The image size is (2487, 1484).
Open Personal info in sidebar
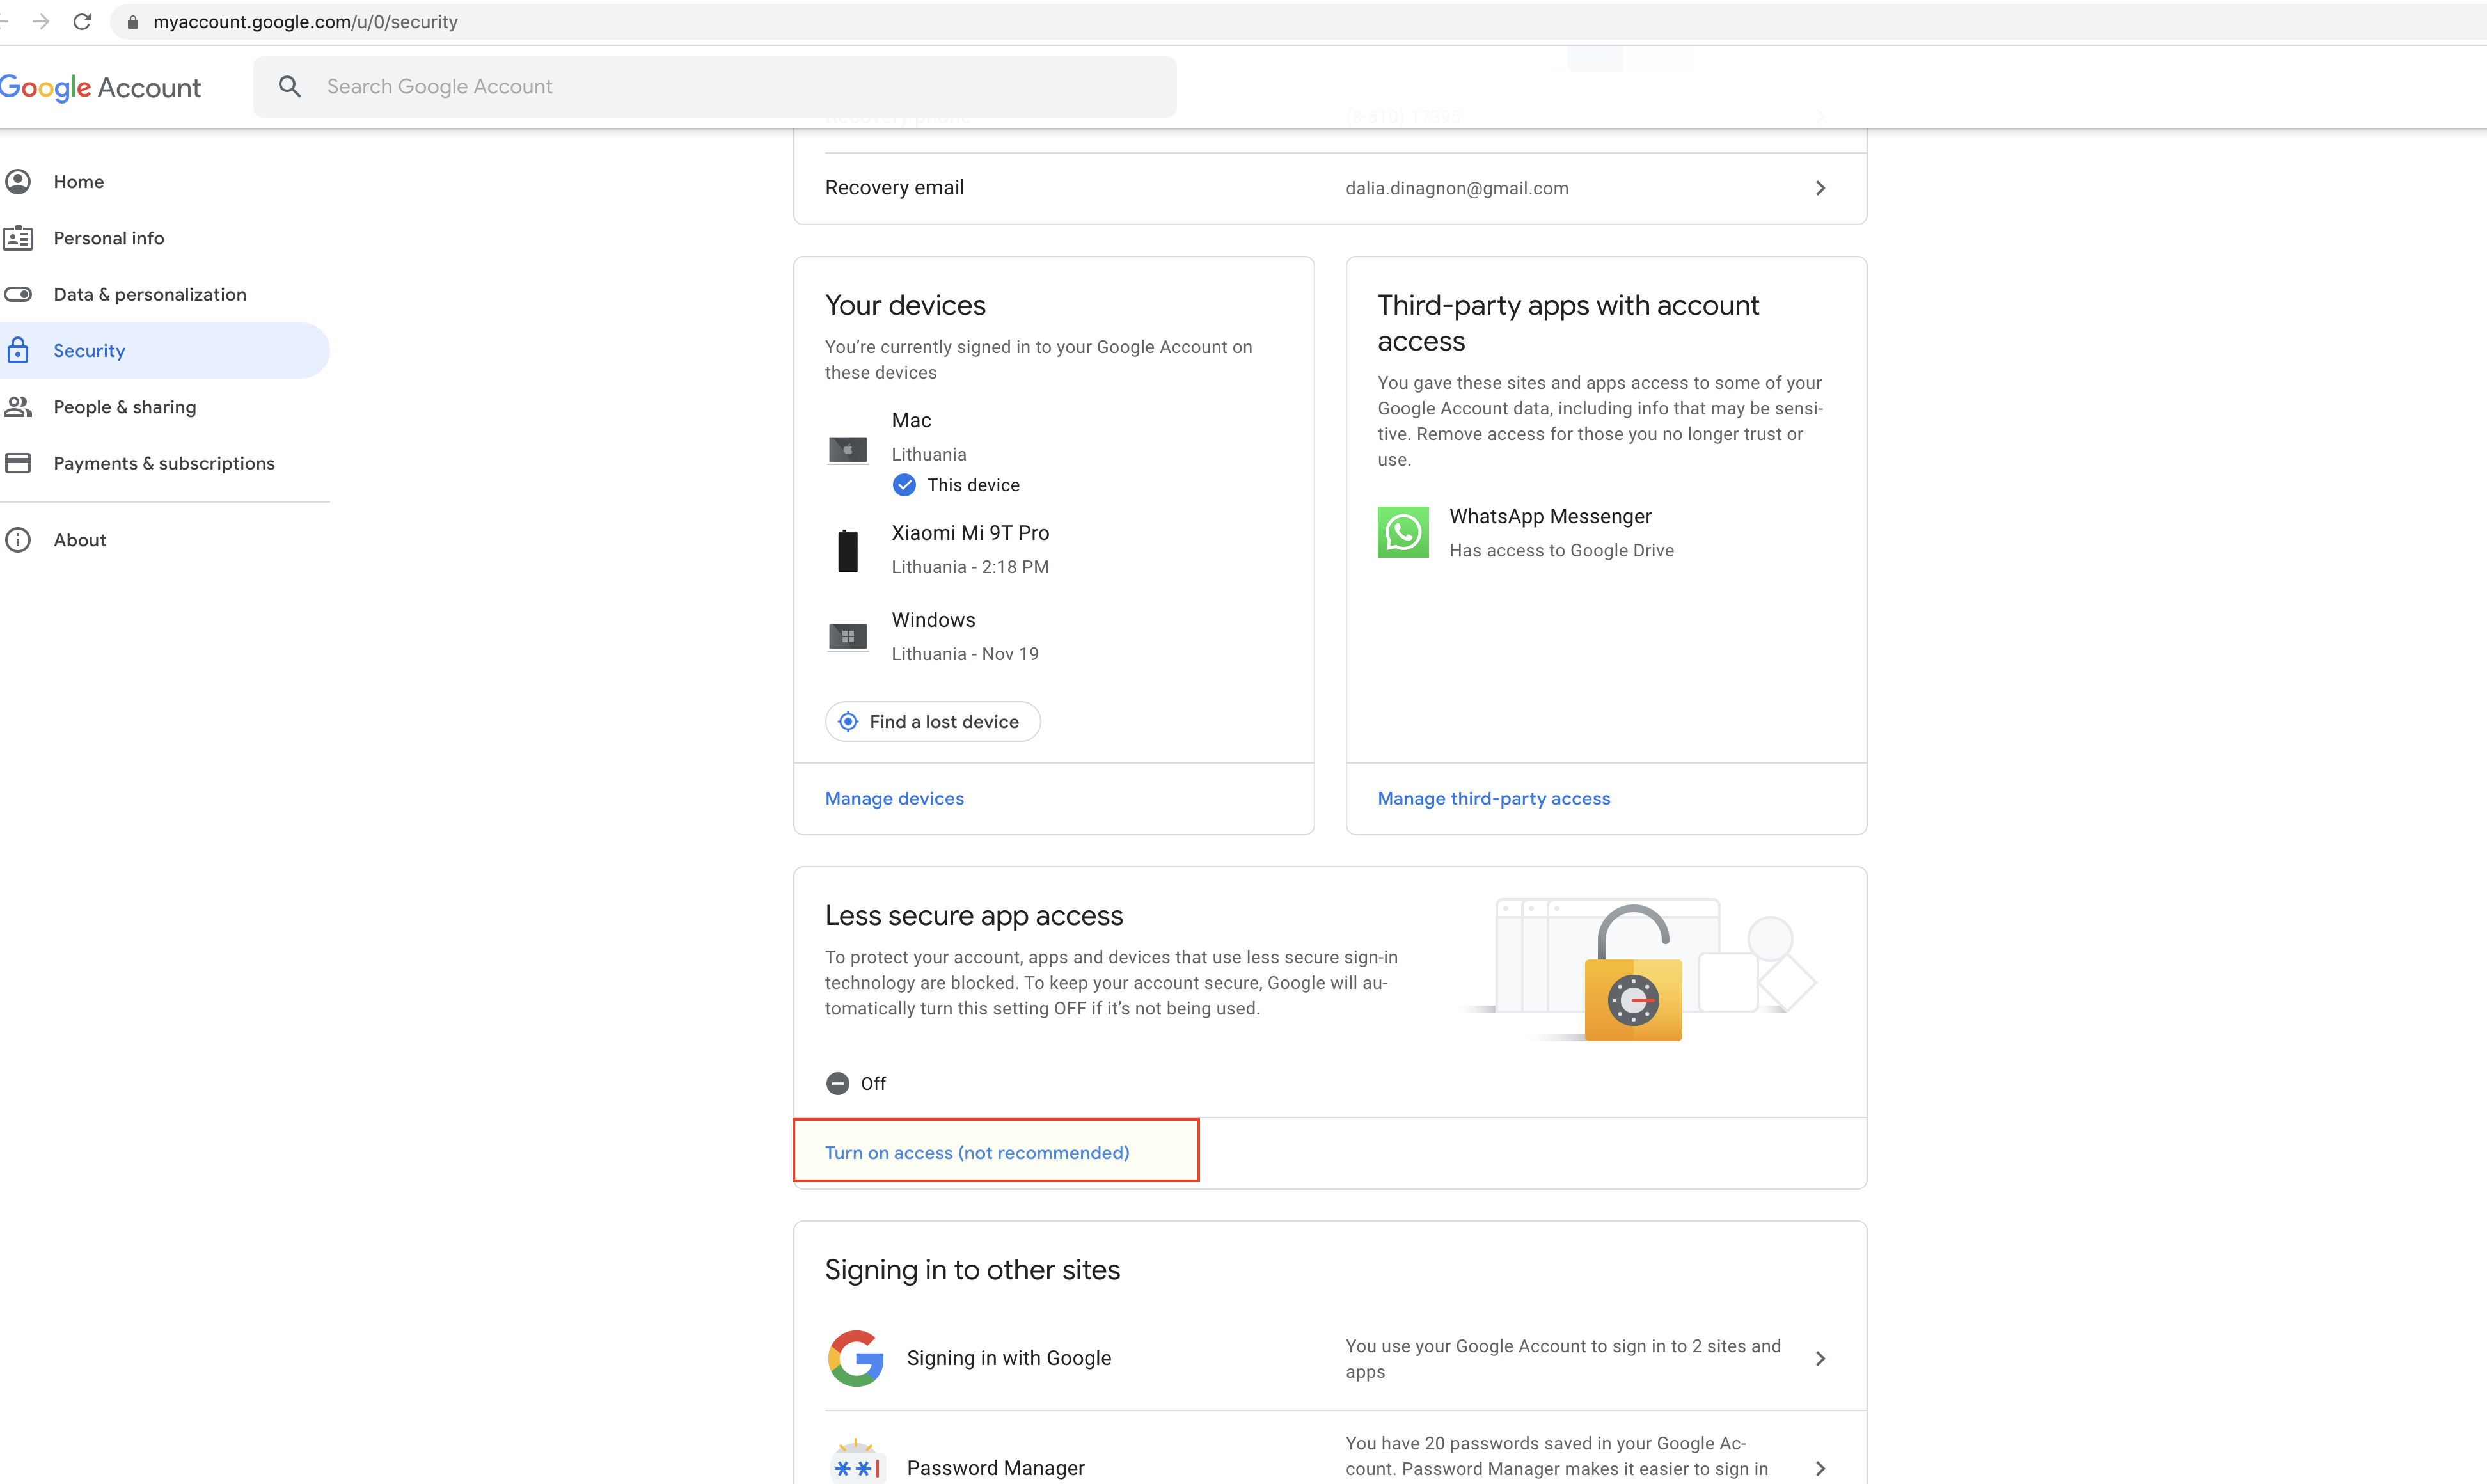[108, 238]
